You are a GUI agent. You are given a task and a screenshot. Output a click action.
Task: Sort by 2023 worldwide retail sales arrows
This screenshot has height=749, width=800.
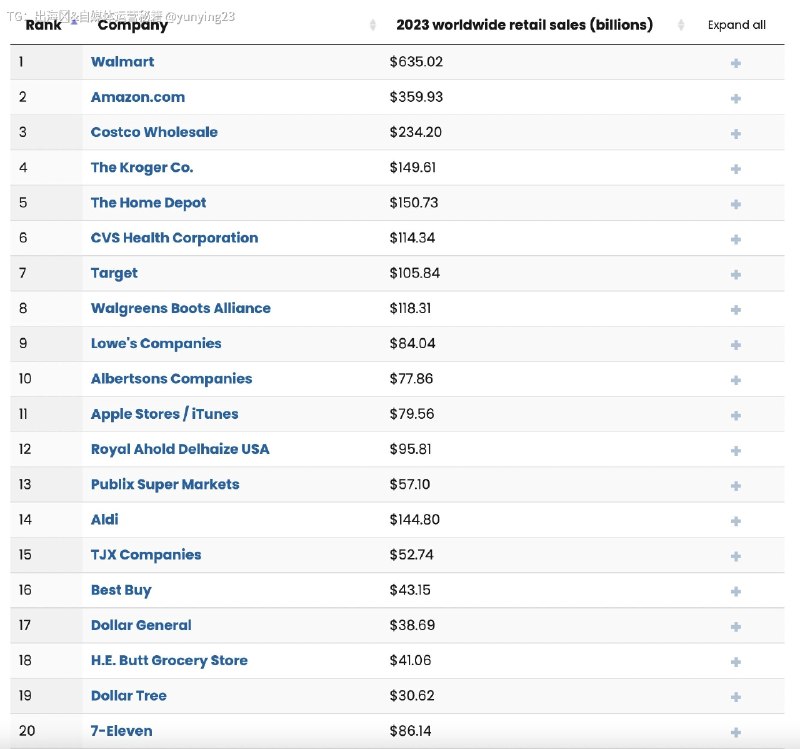(x=681, y=24)
